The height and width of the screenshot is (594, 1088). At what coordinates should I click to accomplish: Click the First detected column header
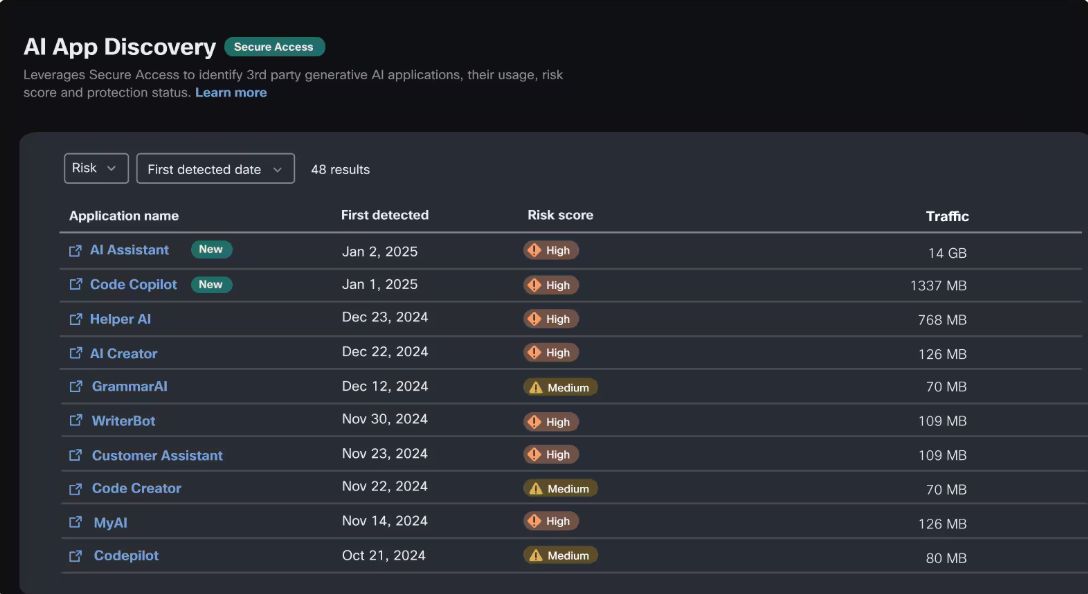[384, 215]
